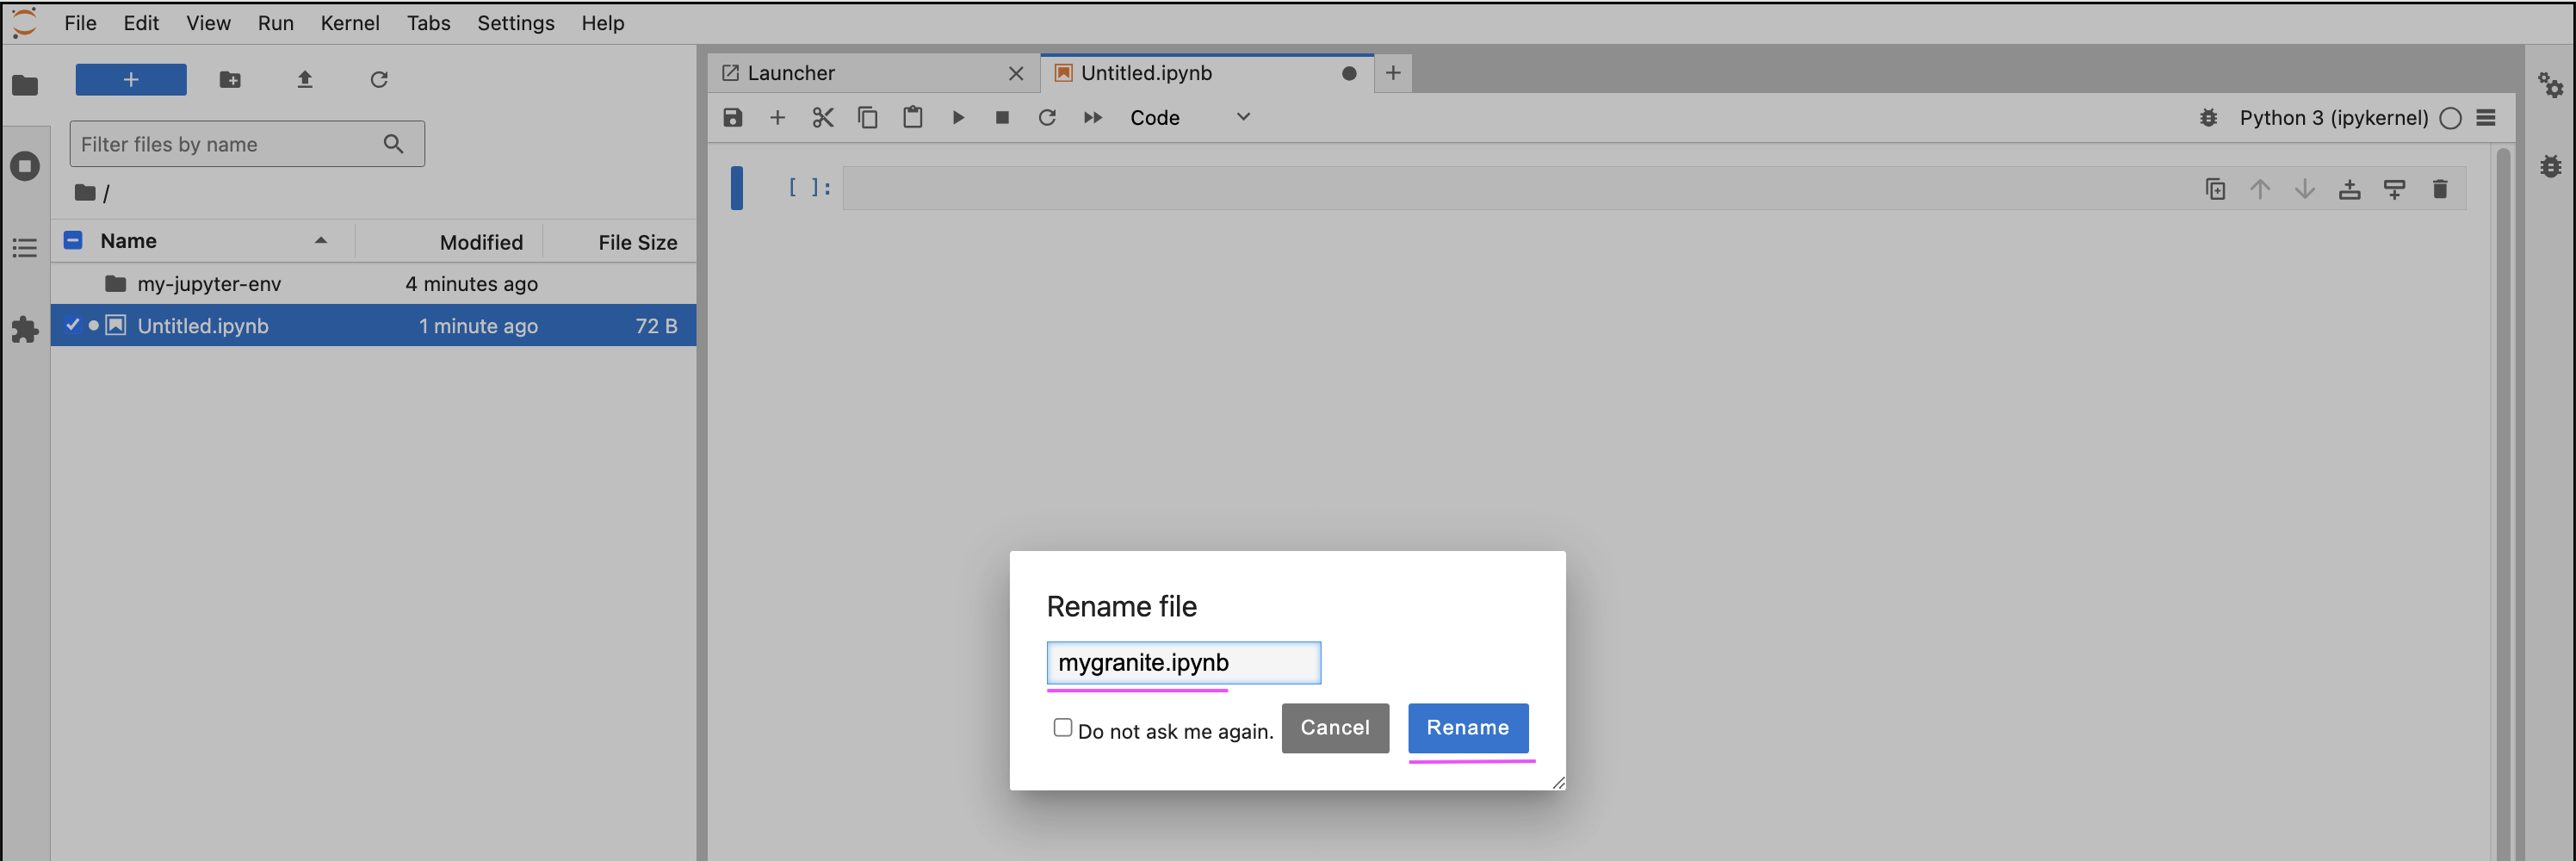The height and width of the screenshot is (861, 2576).
Task: Cut the selected cell with the scissors icon
Action: pyautogui.click(x=822, y=118)
